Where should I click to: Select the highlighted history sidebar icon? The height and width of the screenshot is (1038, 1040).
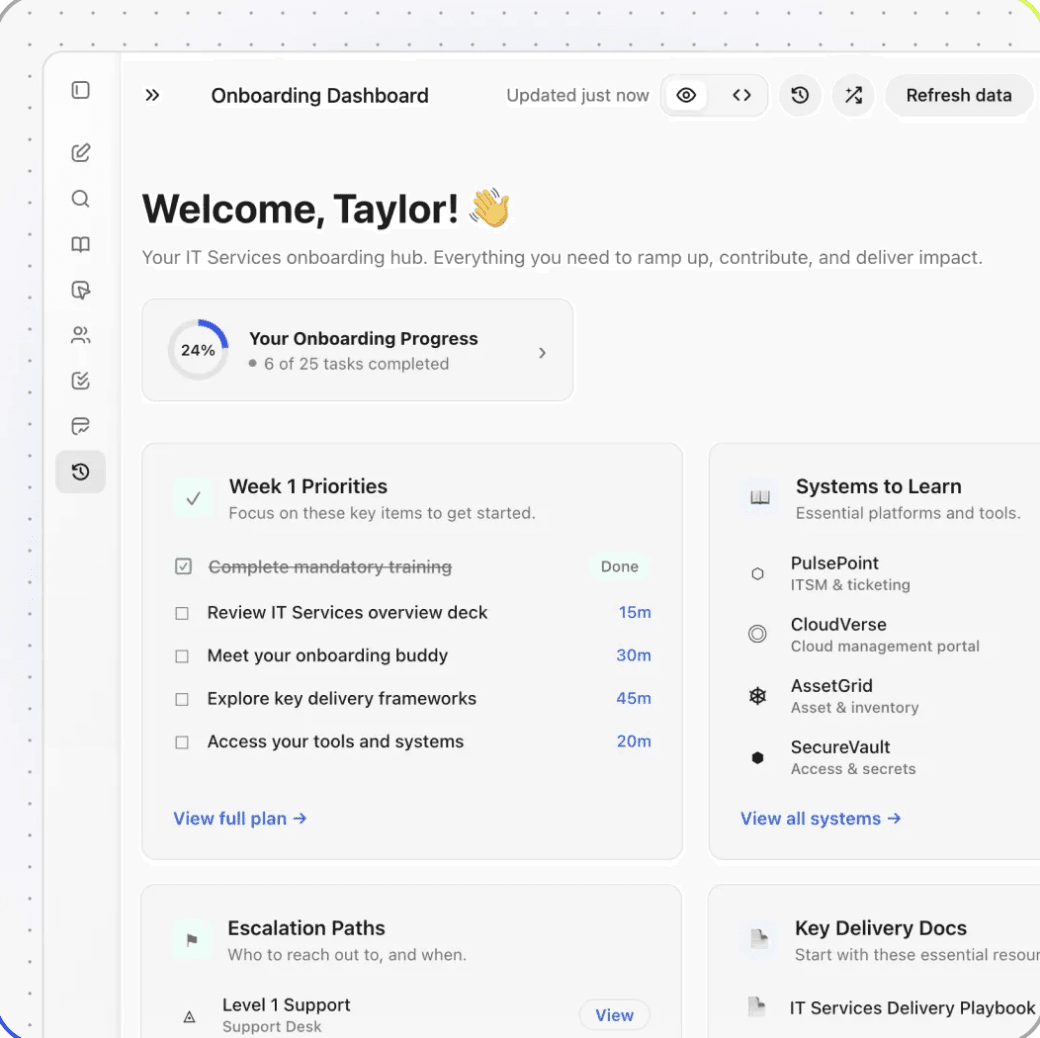pos(80,472)
